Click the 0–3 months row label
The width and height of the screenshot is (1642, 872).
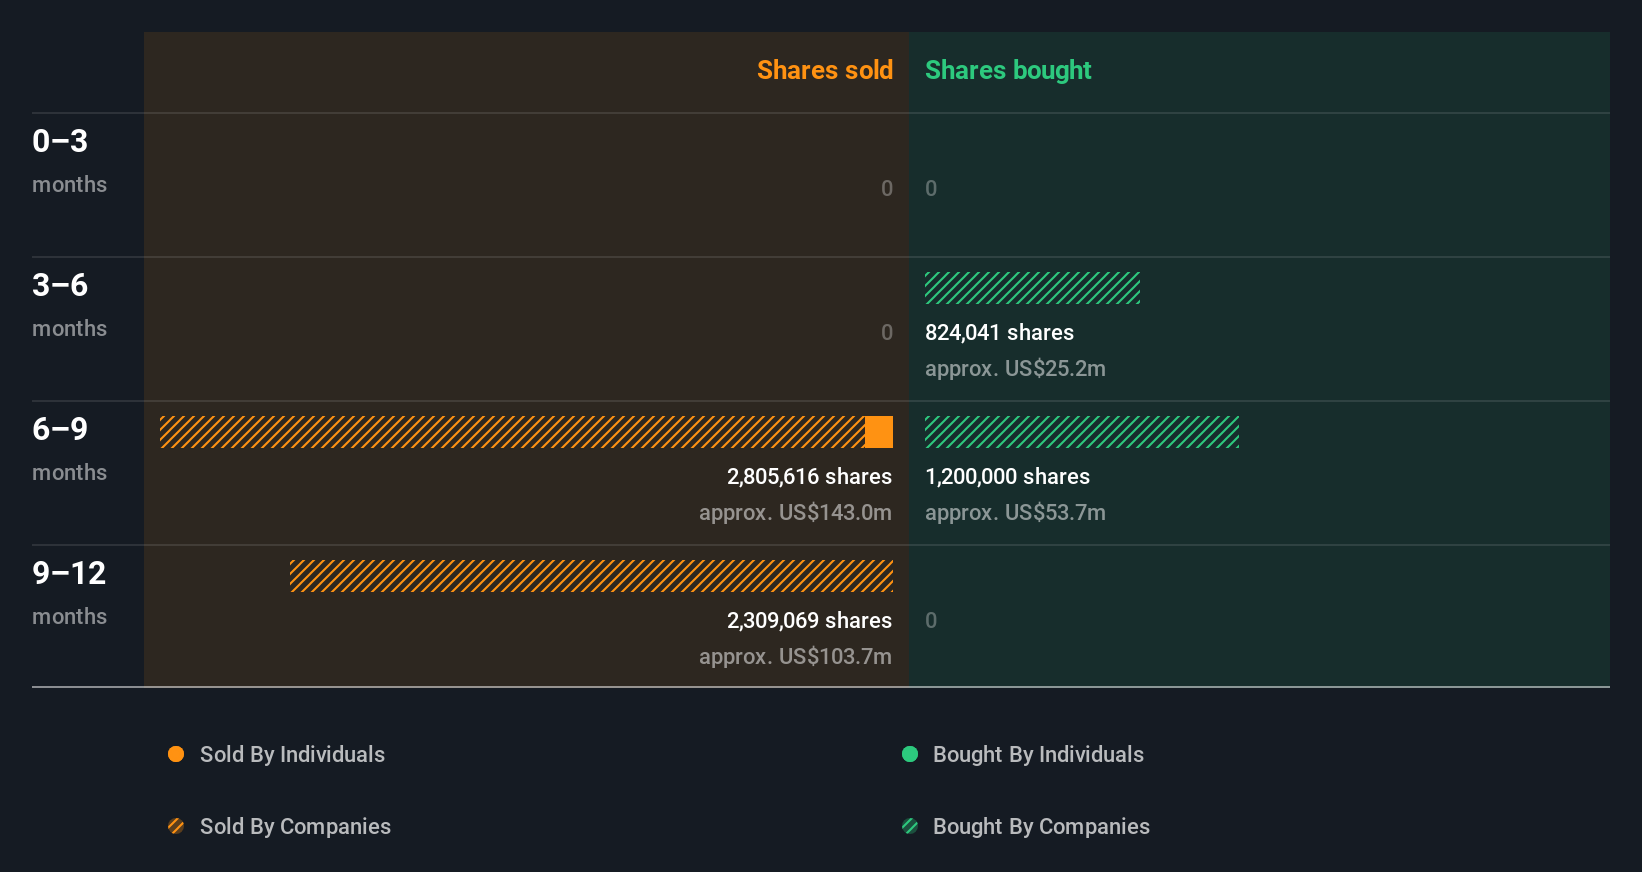click(x=69, y=161)
